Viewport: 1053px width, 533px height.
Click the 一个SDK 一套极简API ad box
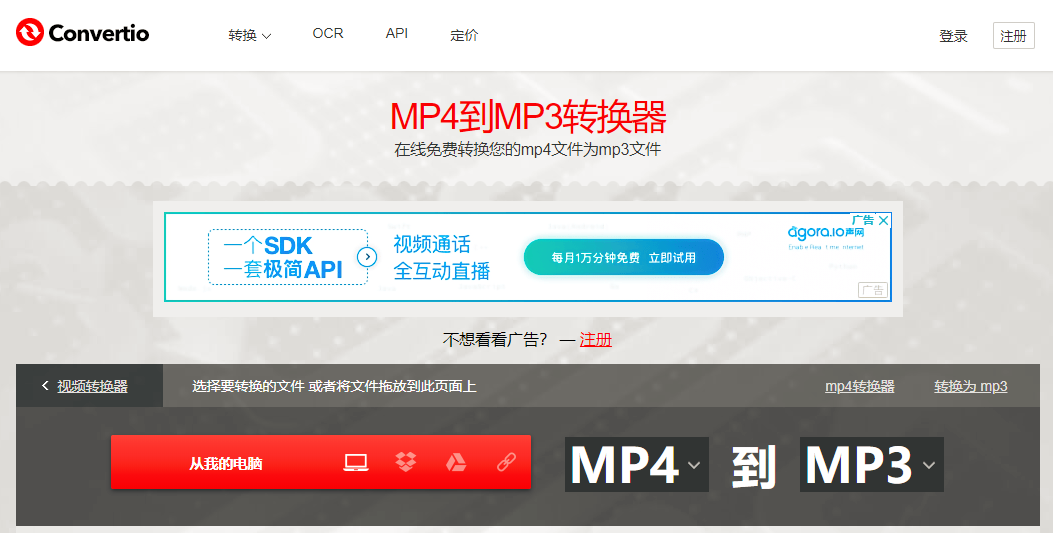[288, 257]
